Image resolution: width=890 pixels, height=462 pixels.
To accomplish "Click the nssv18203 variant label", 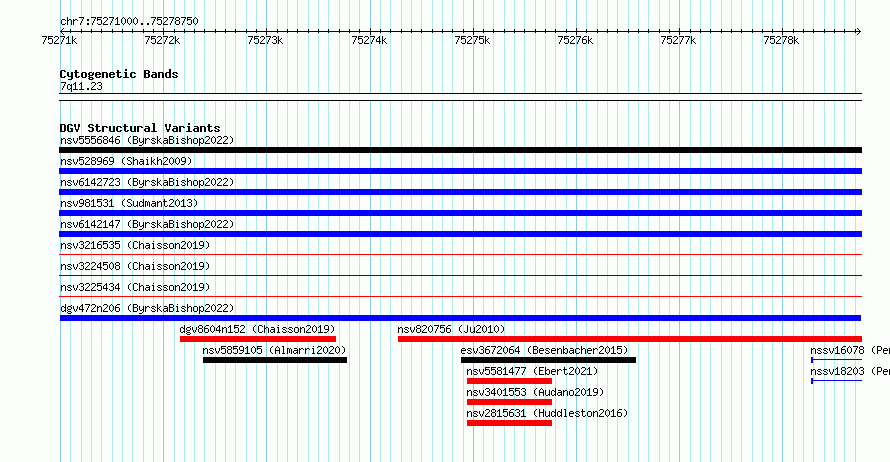I will (x=850, y=371).
